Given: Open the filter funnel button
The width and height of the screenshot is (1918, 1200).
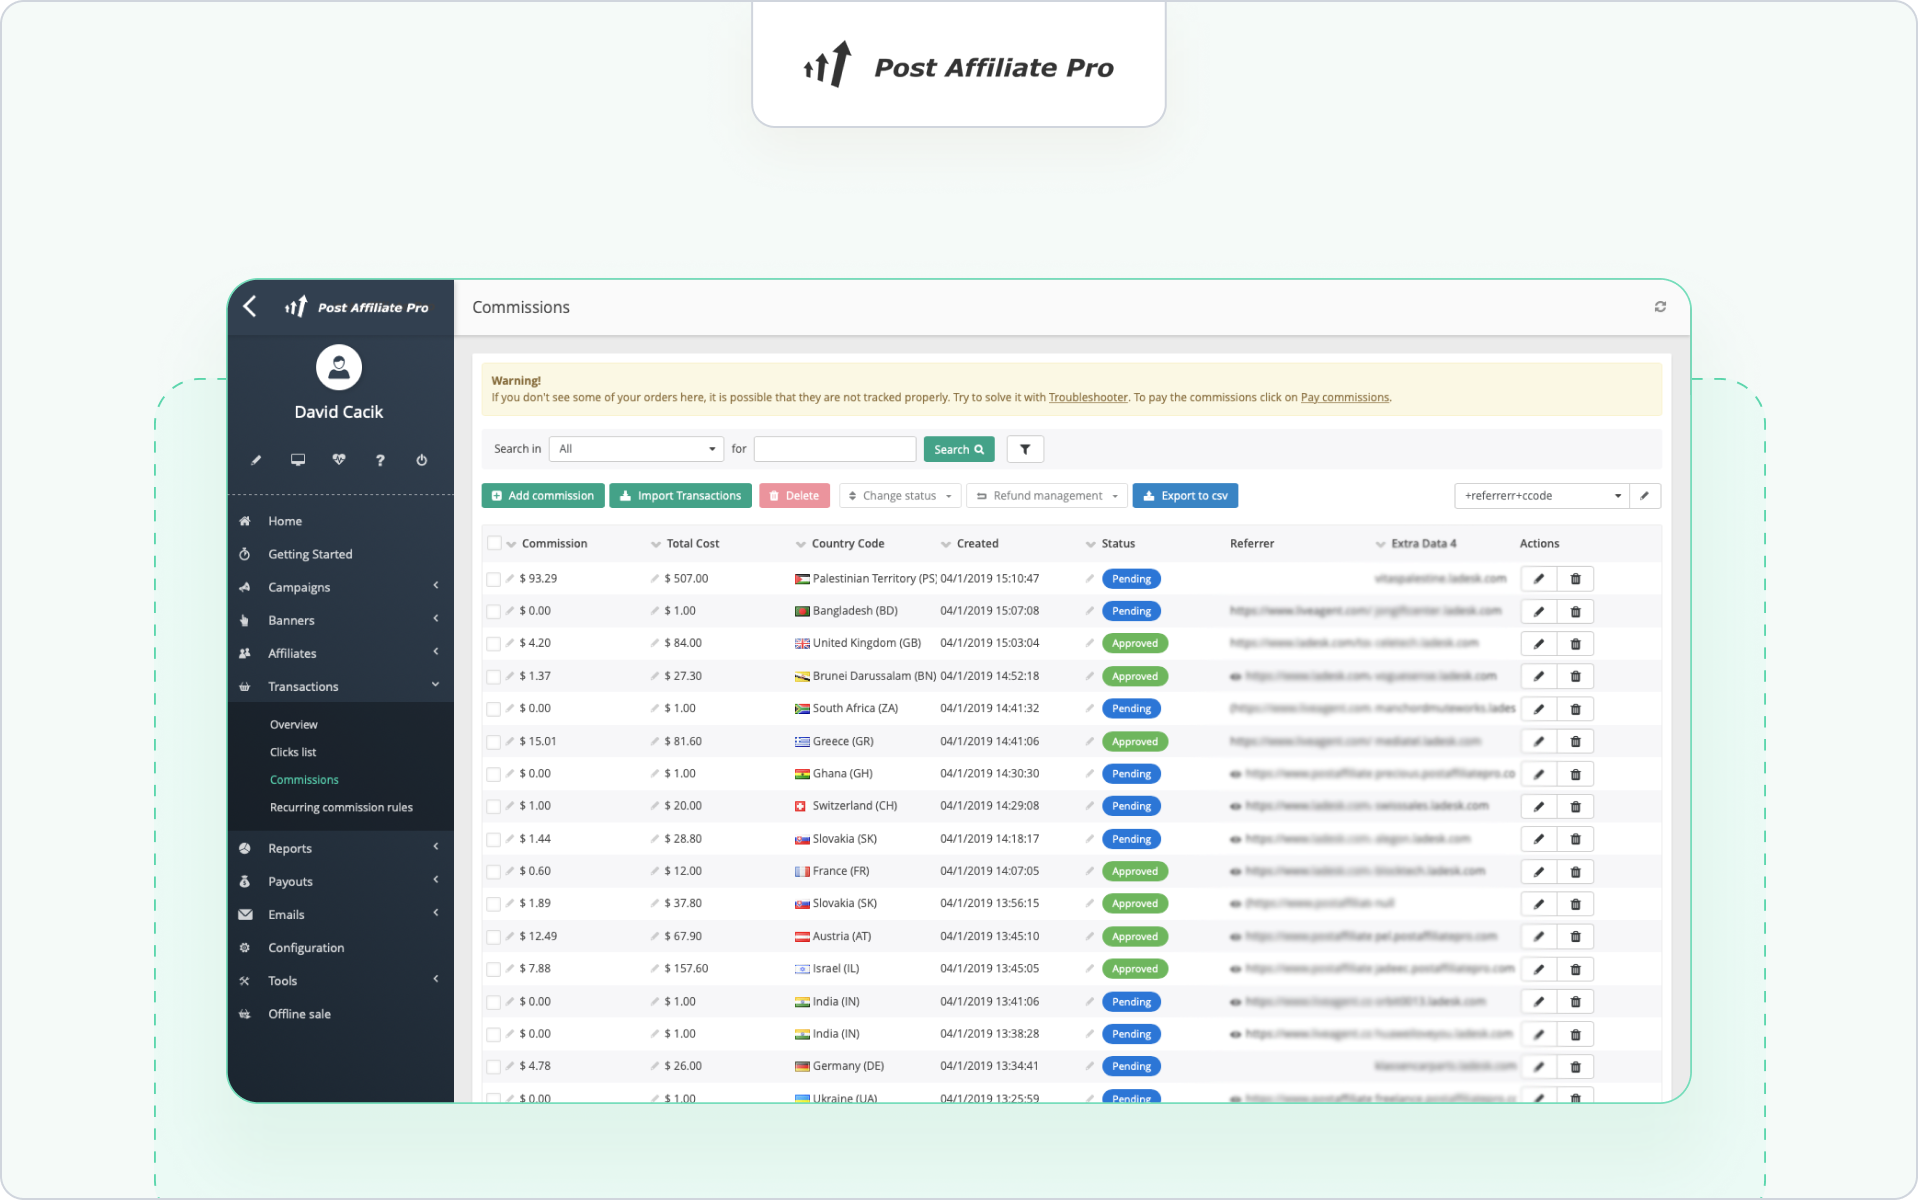Looking at the screenshot, I should point(1025,449).
